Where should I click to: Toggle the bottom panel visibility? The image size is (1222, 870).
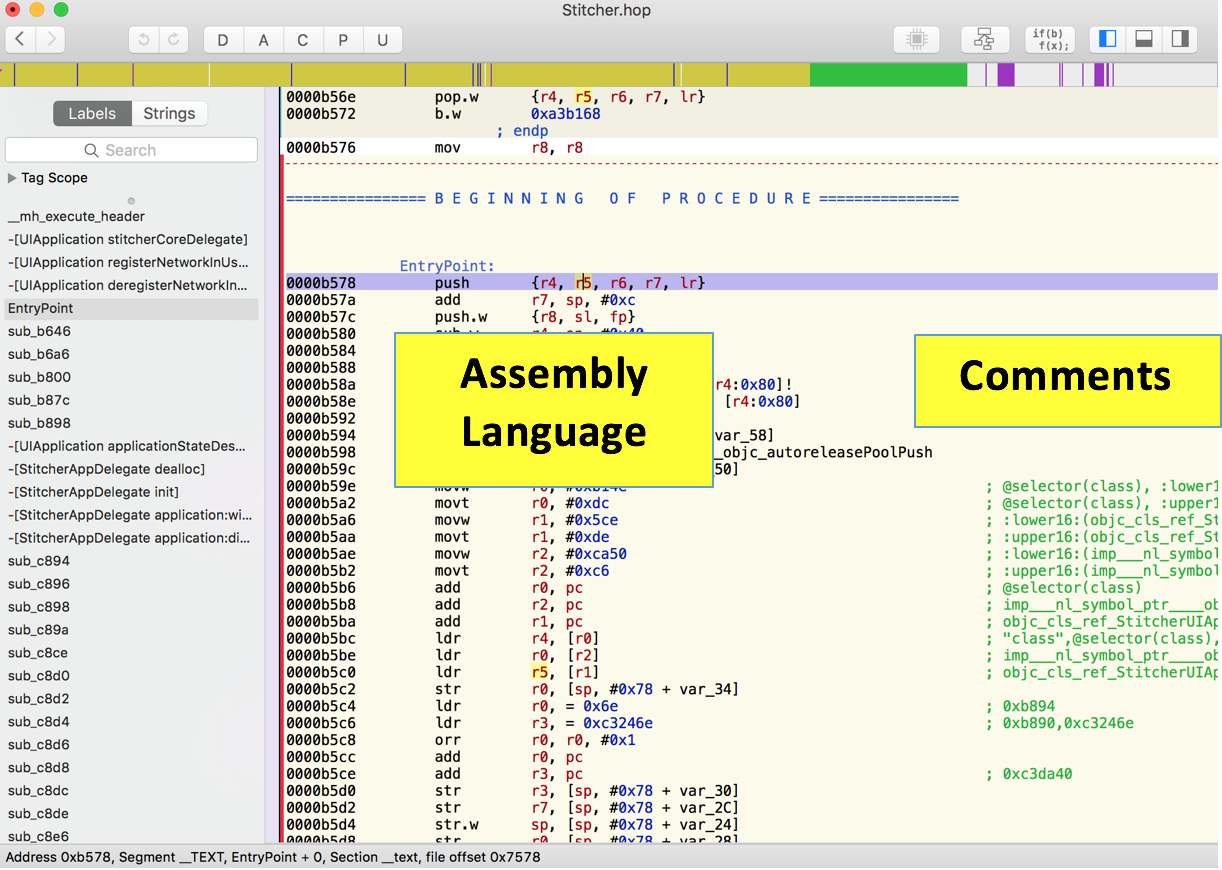[x=1144, y=39]
